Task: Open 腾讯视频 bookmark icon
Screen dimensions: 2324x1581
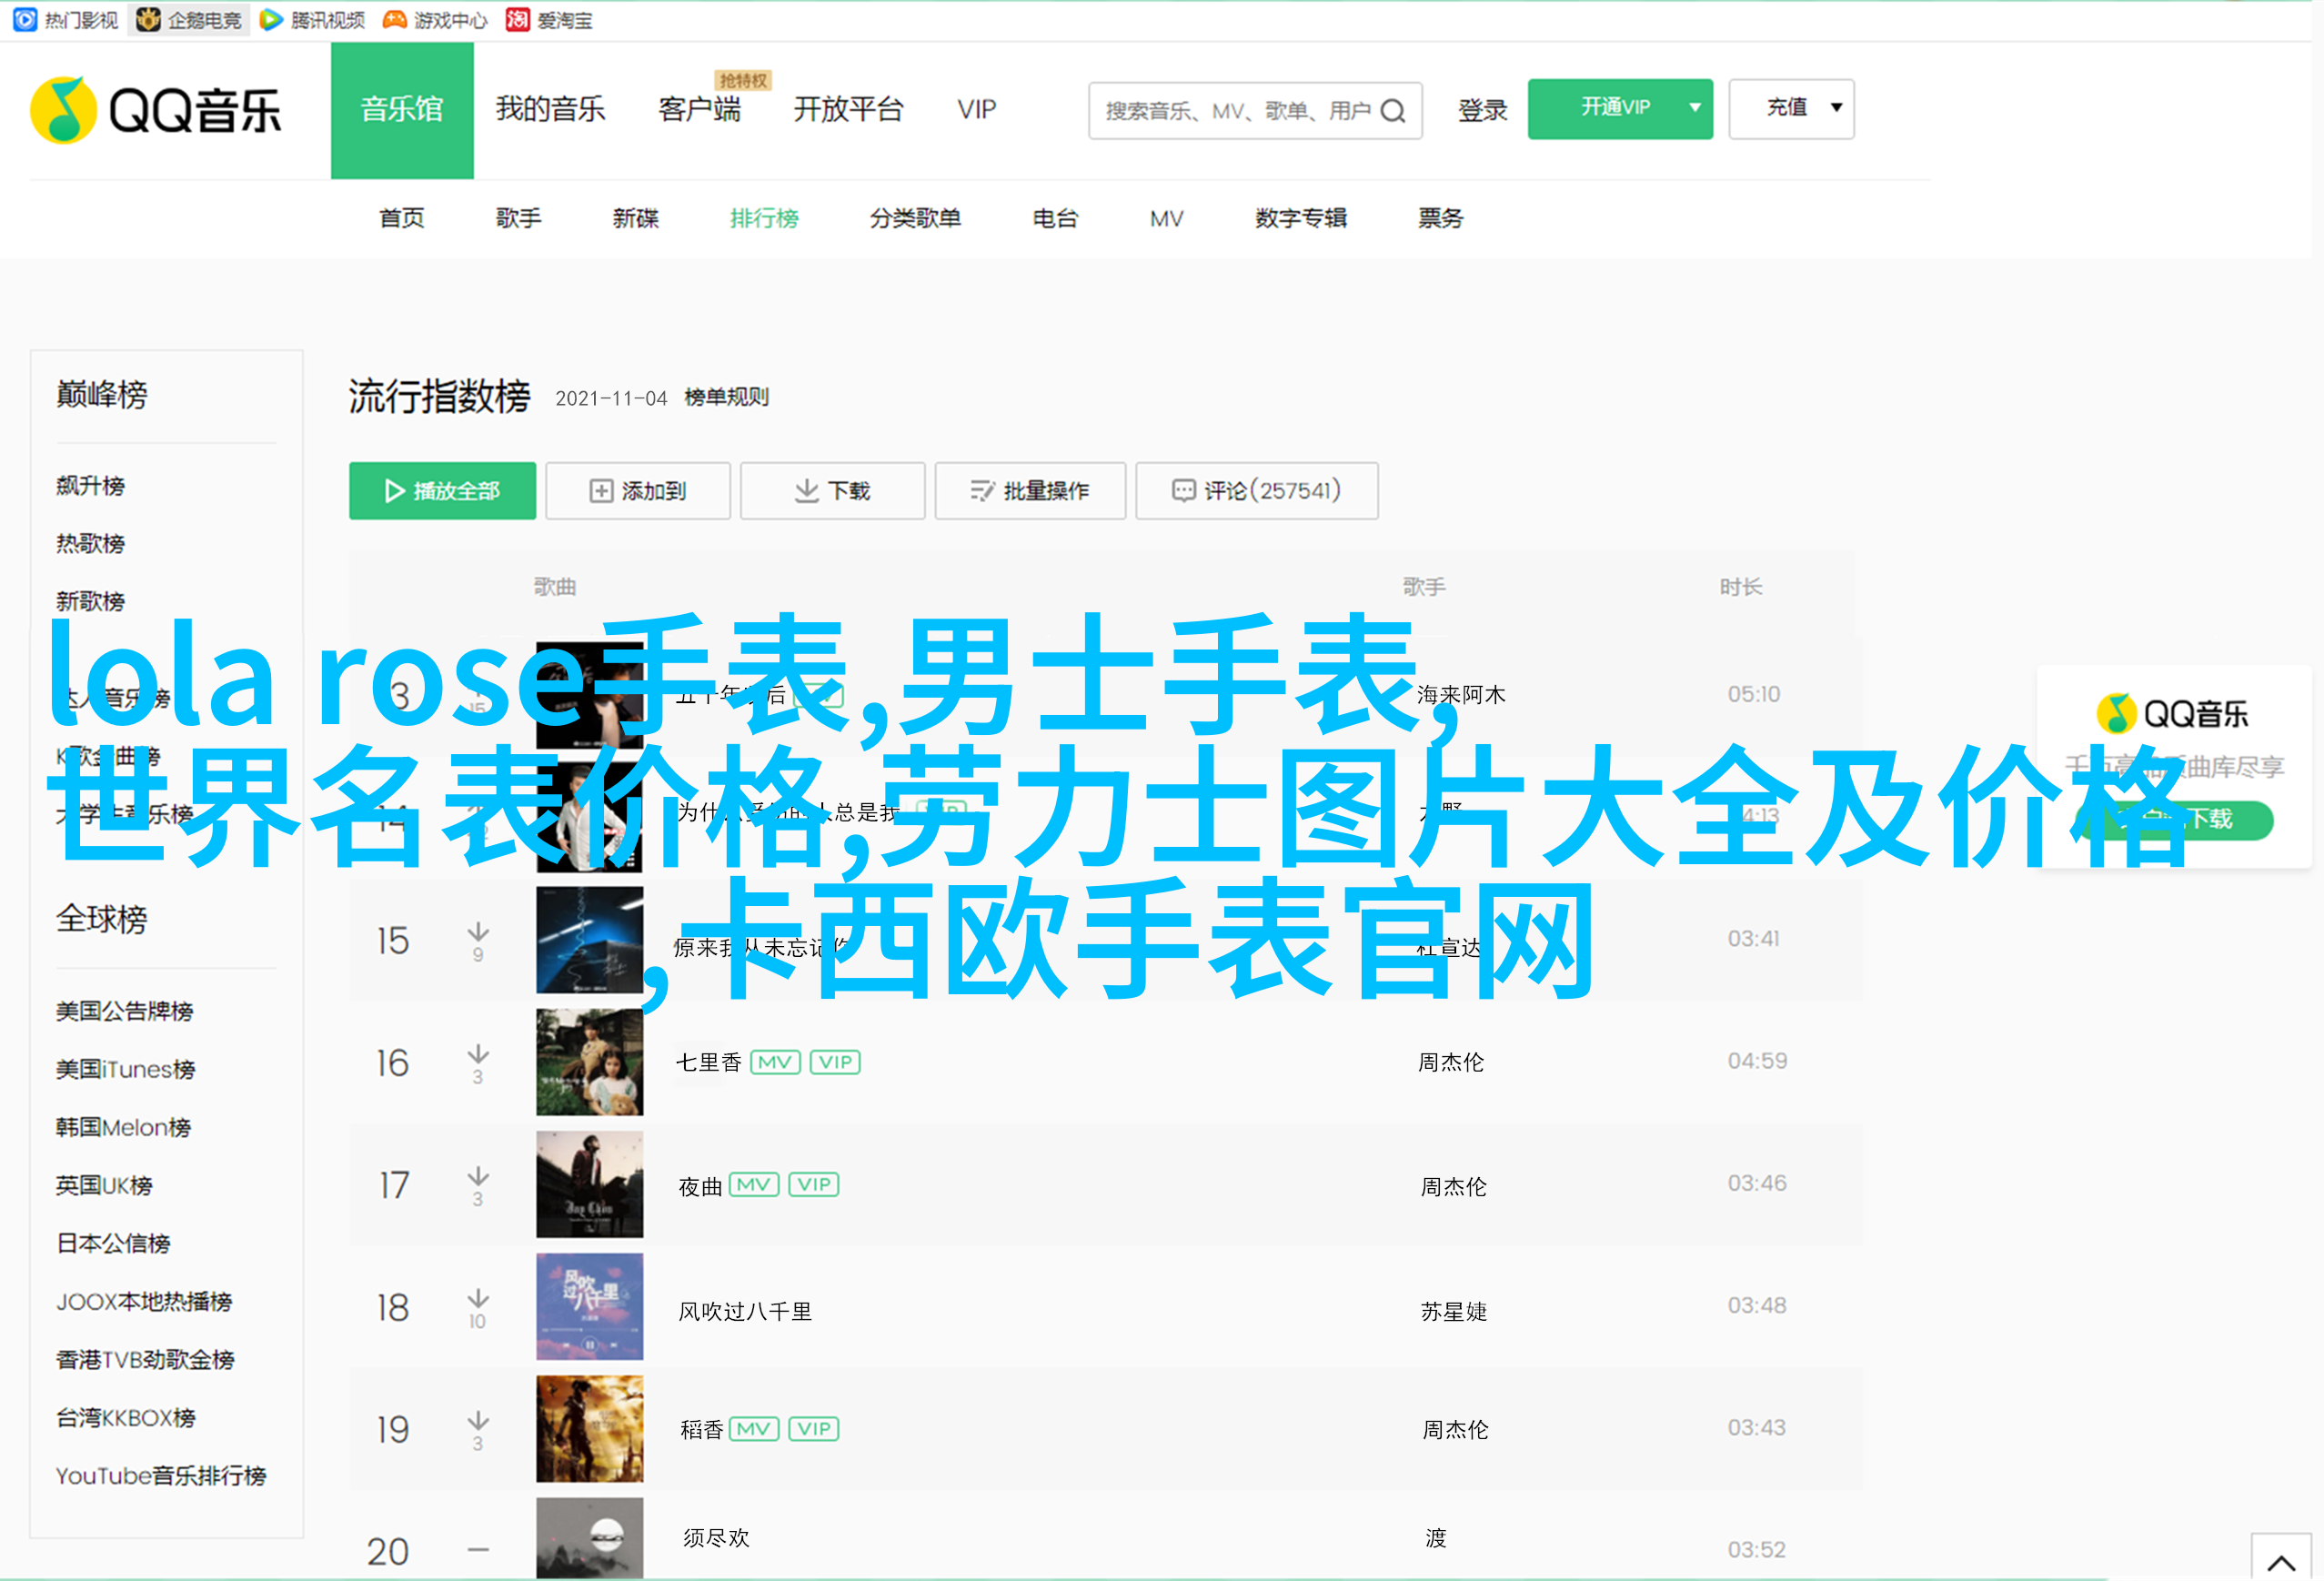Action: [271, 20]
